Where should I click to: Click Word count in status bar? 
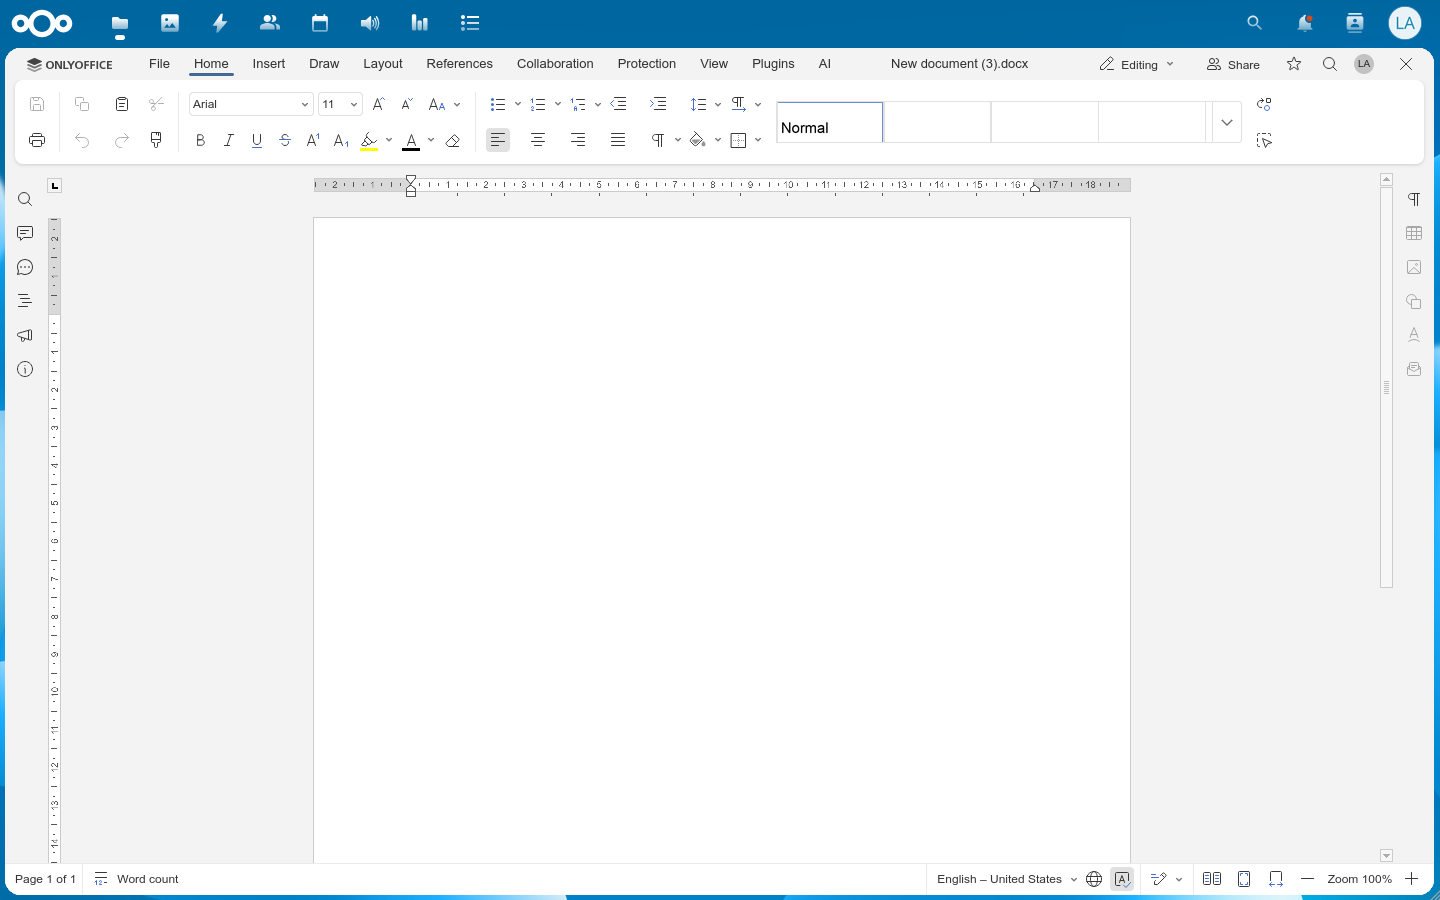(x=137, y=879)
